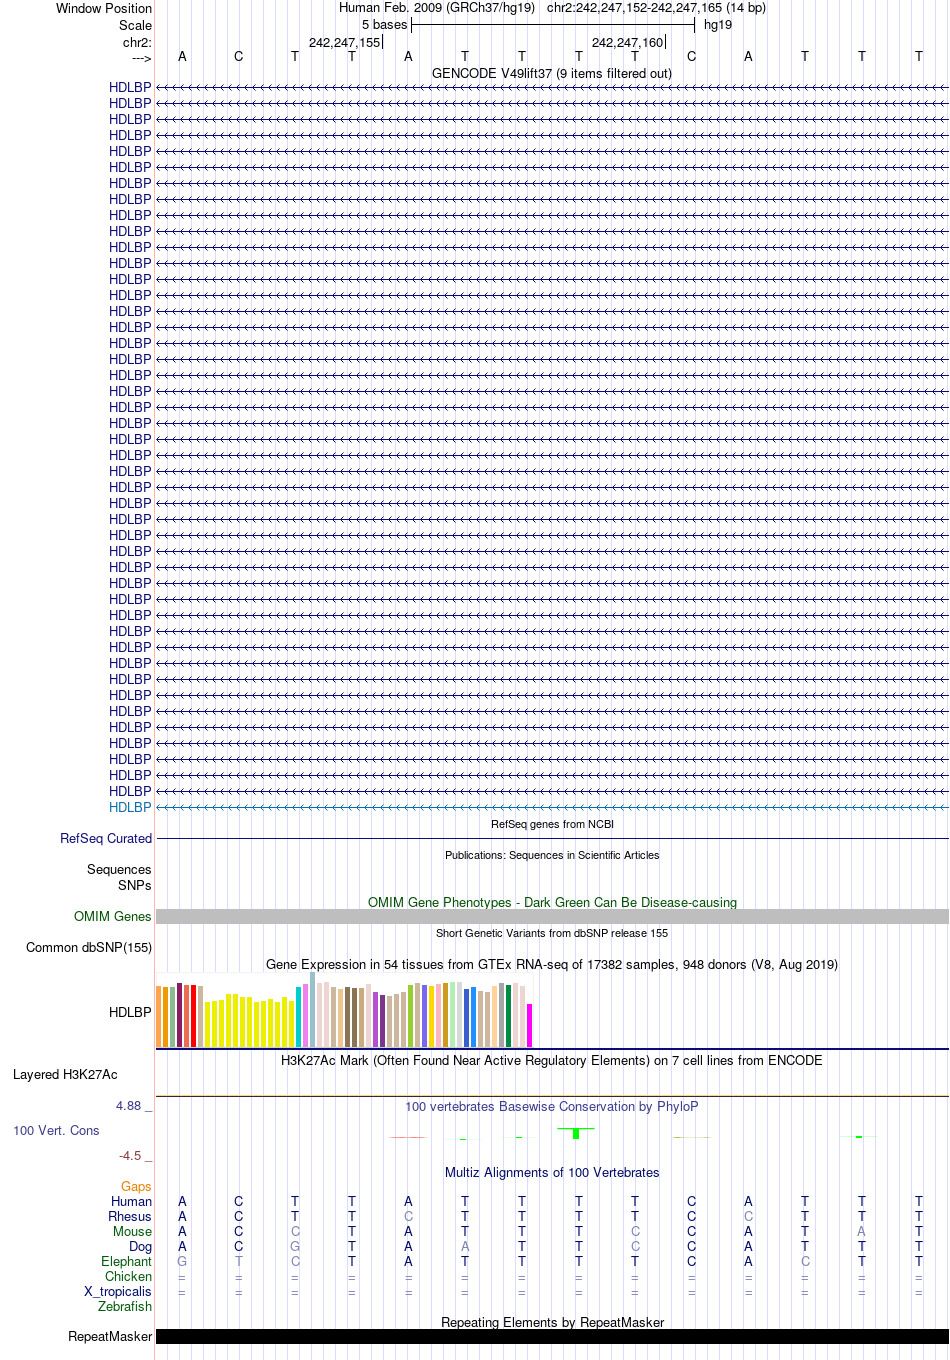Click HDLBP label beside the GTEx chart

[130, 1012]
